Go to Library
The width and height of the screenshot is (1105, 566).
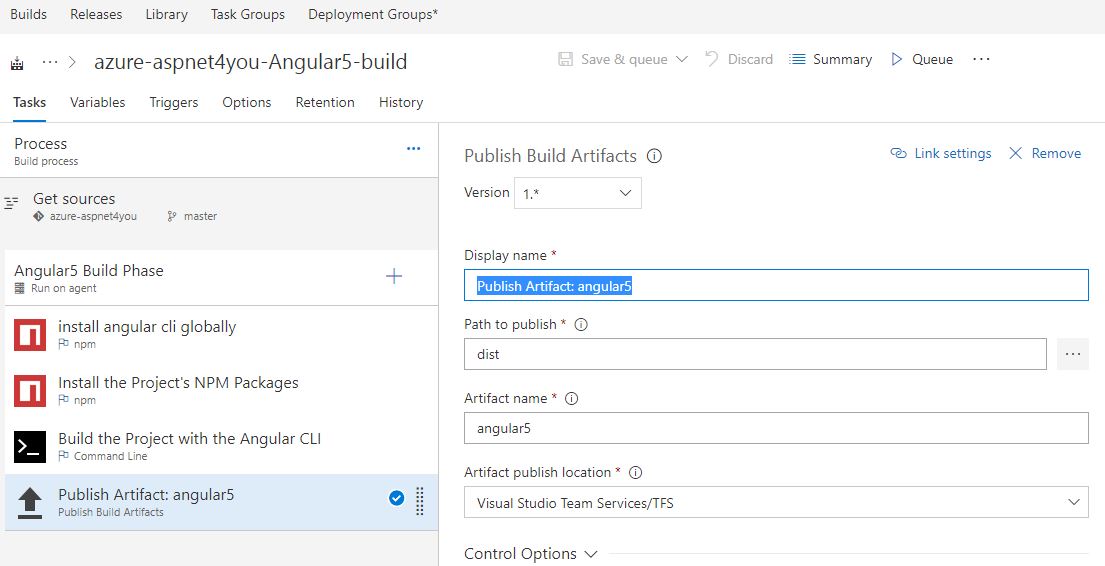pyautogui.click(x=166, y=14)
